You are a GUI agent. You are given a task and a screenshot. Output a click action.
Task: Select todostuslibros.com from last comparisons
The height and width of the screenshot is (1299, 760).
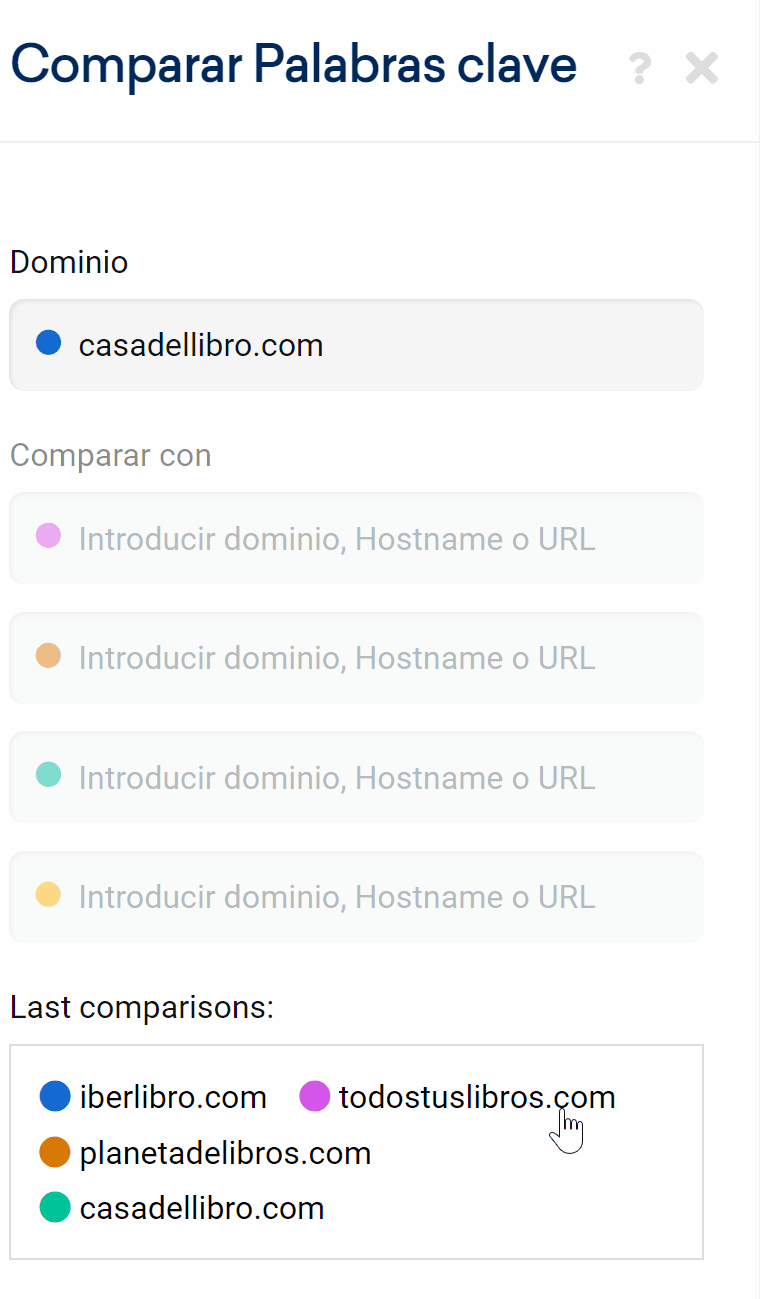476,1097
